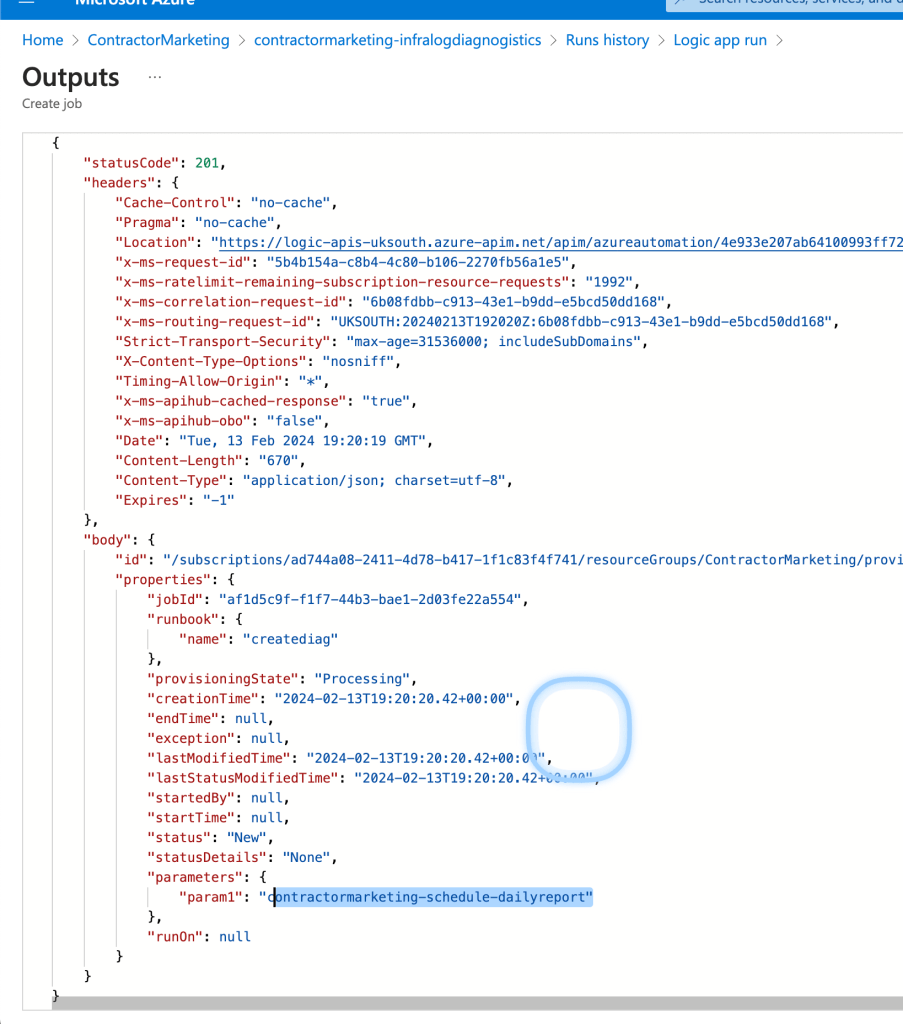Click the "lastModifiedTime" line
The width and height of the screenshot is (903, 1024).
(349, 758)
